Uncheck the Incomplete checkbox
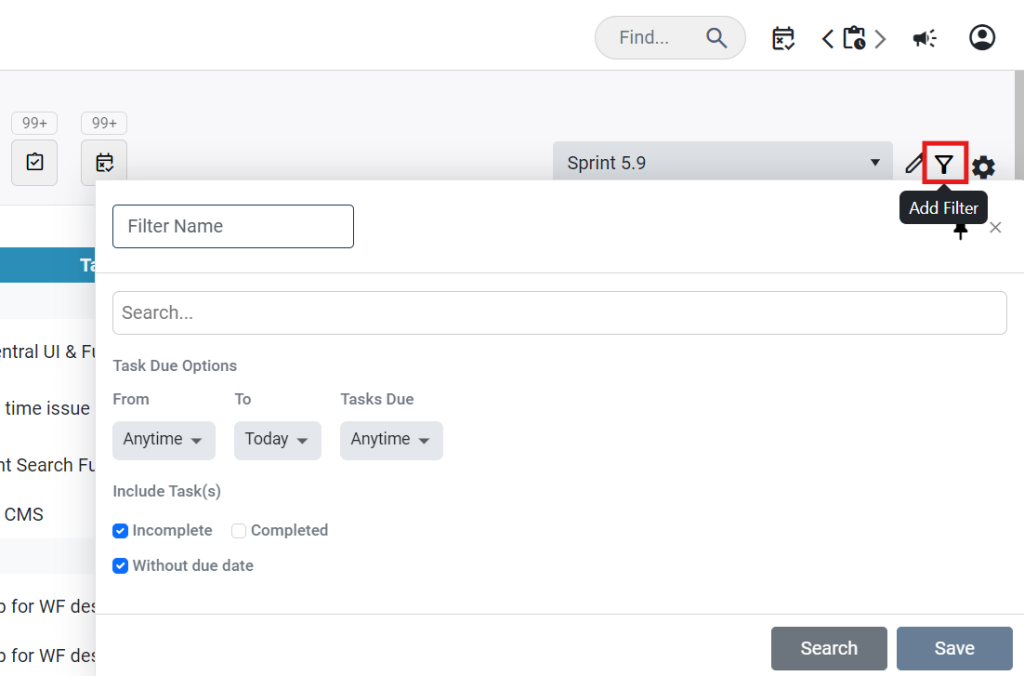Viewport: 1024px width, 676px height. [x=120, y=530]
